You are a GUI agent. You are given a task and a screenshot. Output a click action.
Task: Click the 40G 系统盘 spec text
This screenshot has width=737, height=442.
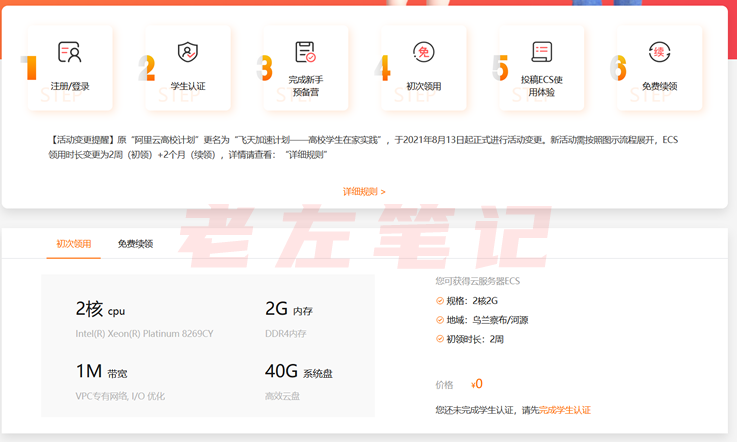(298, 371)
